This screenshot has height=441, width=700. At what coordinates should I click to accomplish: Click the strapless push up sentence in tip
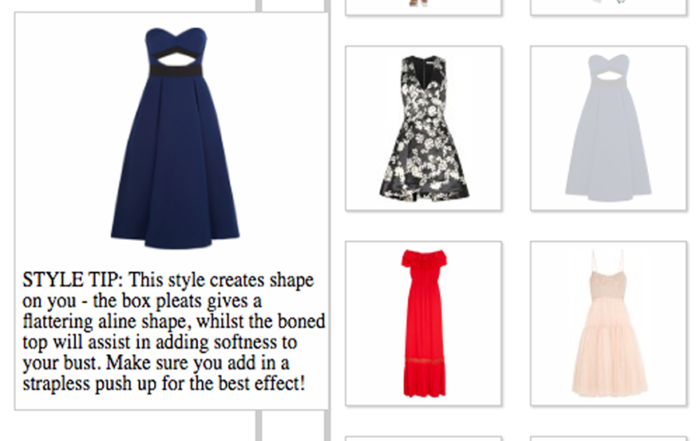[x=164, y=373]
